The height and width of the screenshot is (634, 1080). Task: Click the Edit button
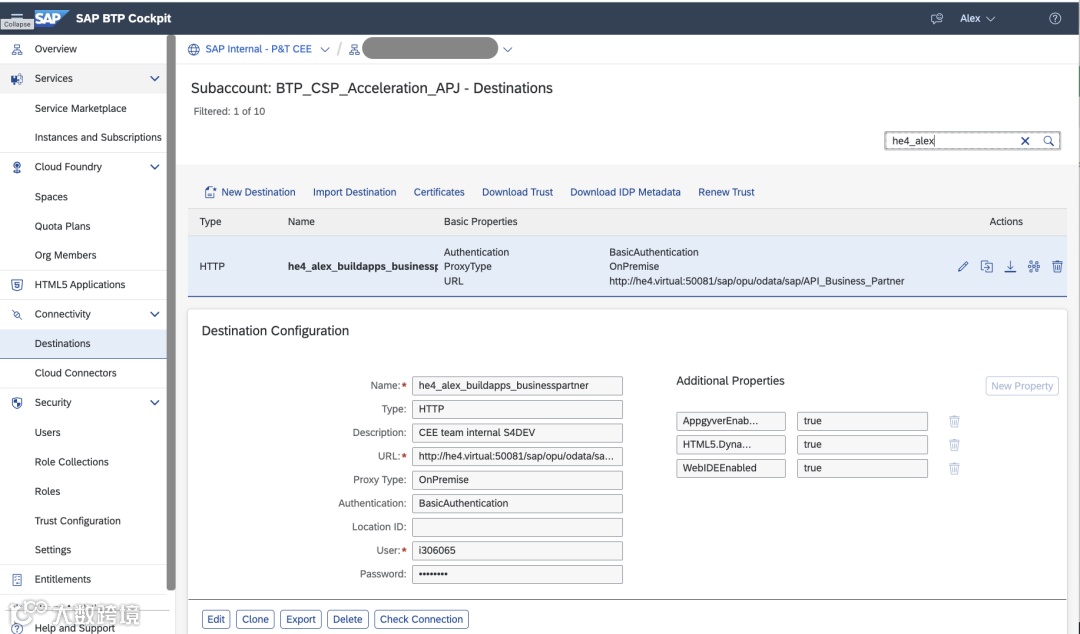point(216,620)
